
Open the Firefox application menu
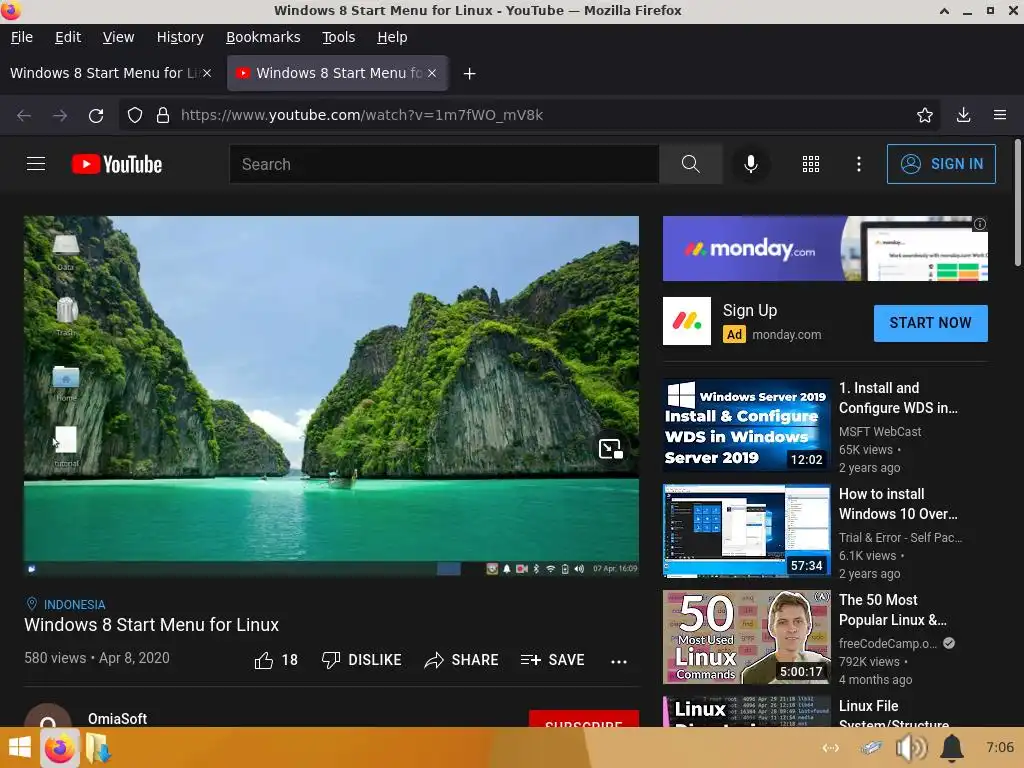click(999, 116)
